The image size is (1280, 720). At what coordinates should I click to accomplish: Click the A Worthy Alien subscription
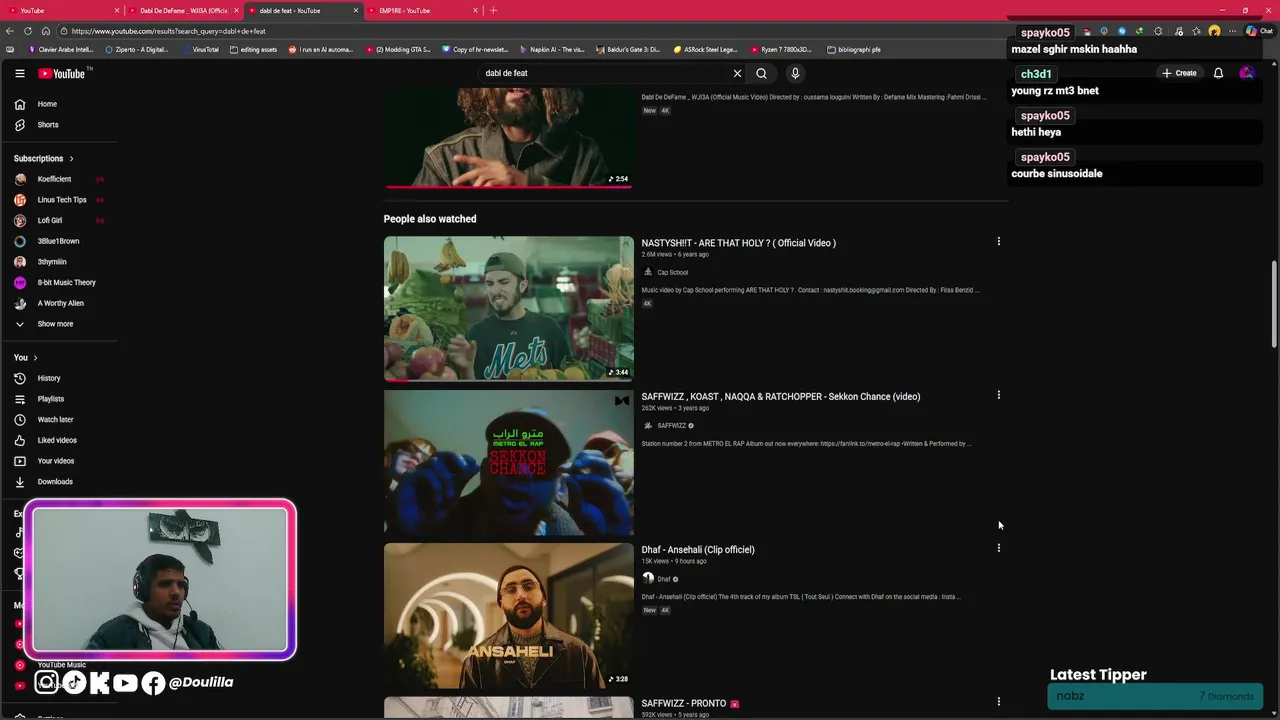coord(60,303)
